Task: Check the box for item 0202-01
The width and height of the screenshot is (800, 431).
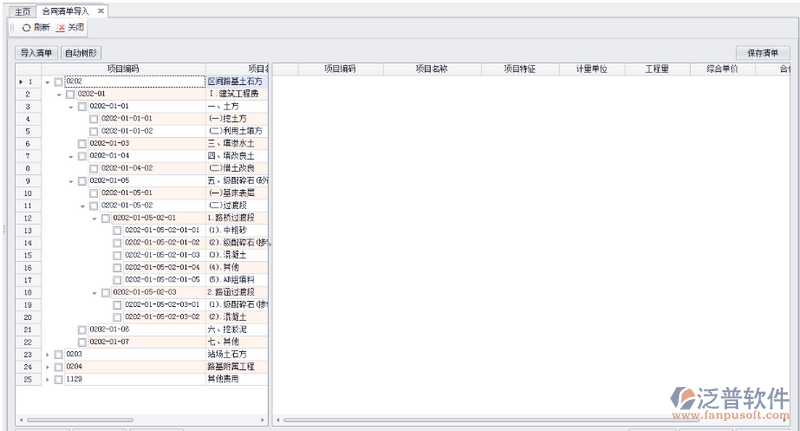Action: point(70,94)
